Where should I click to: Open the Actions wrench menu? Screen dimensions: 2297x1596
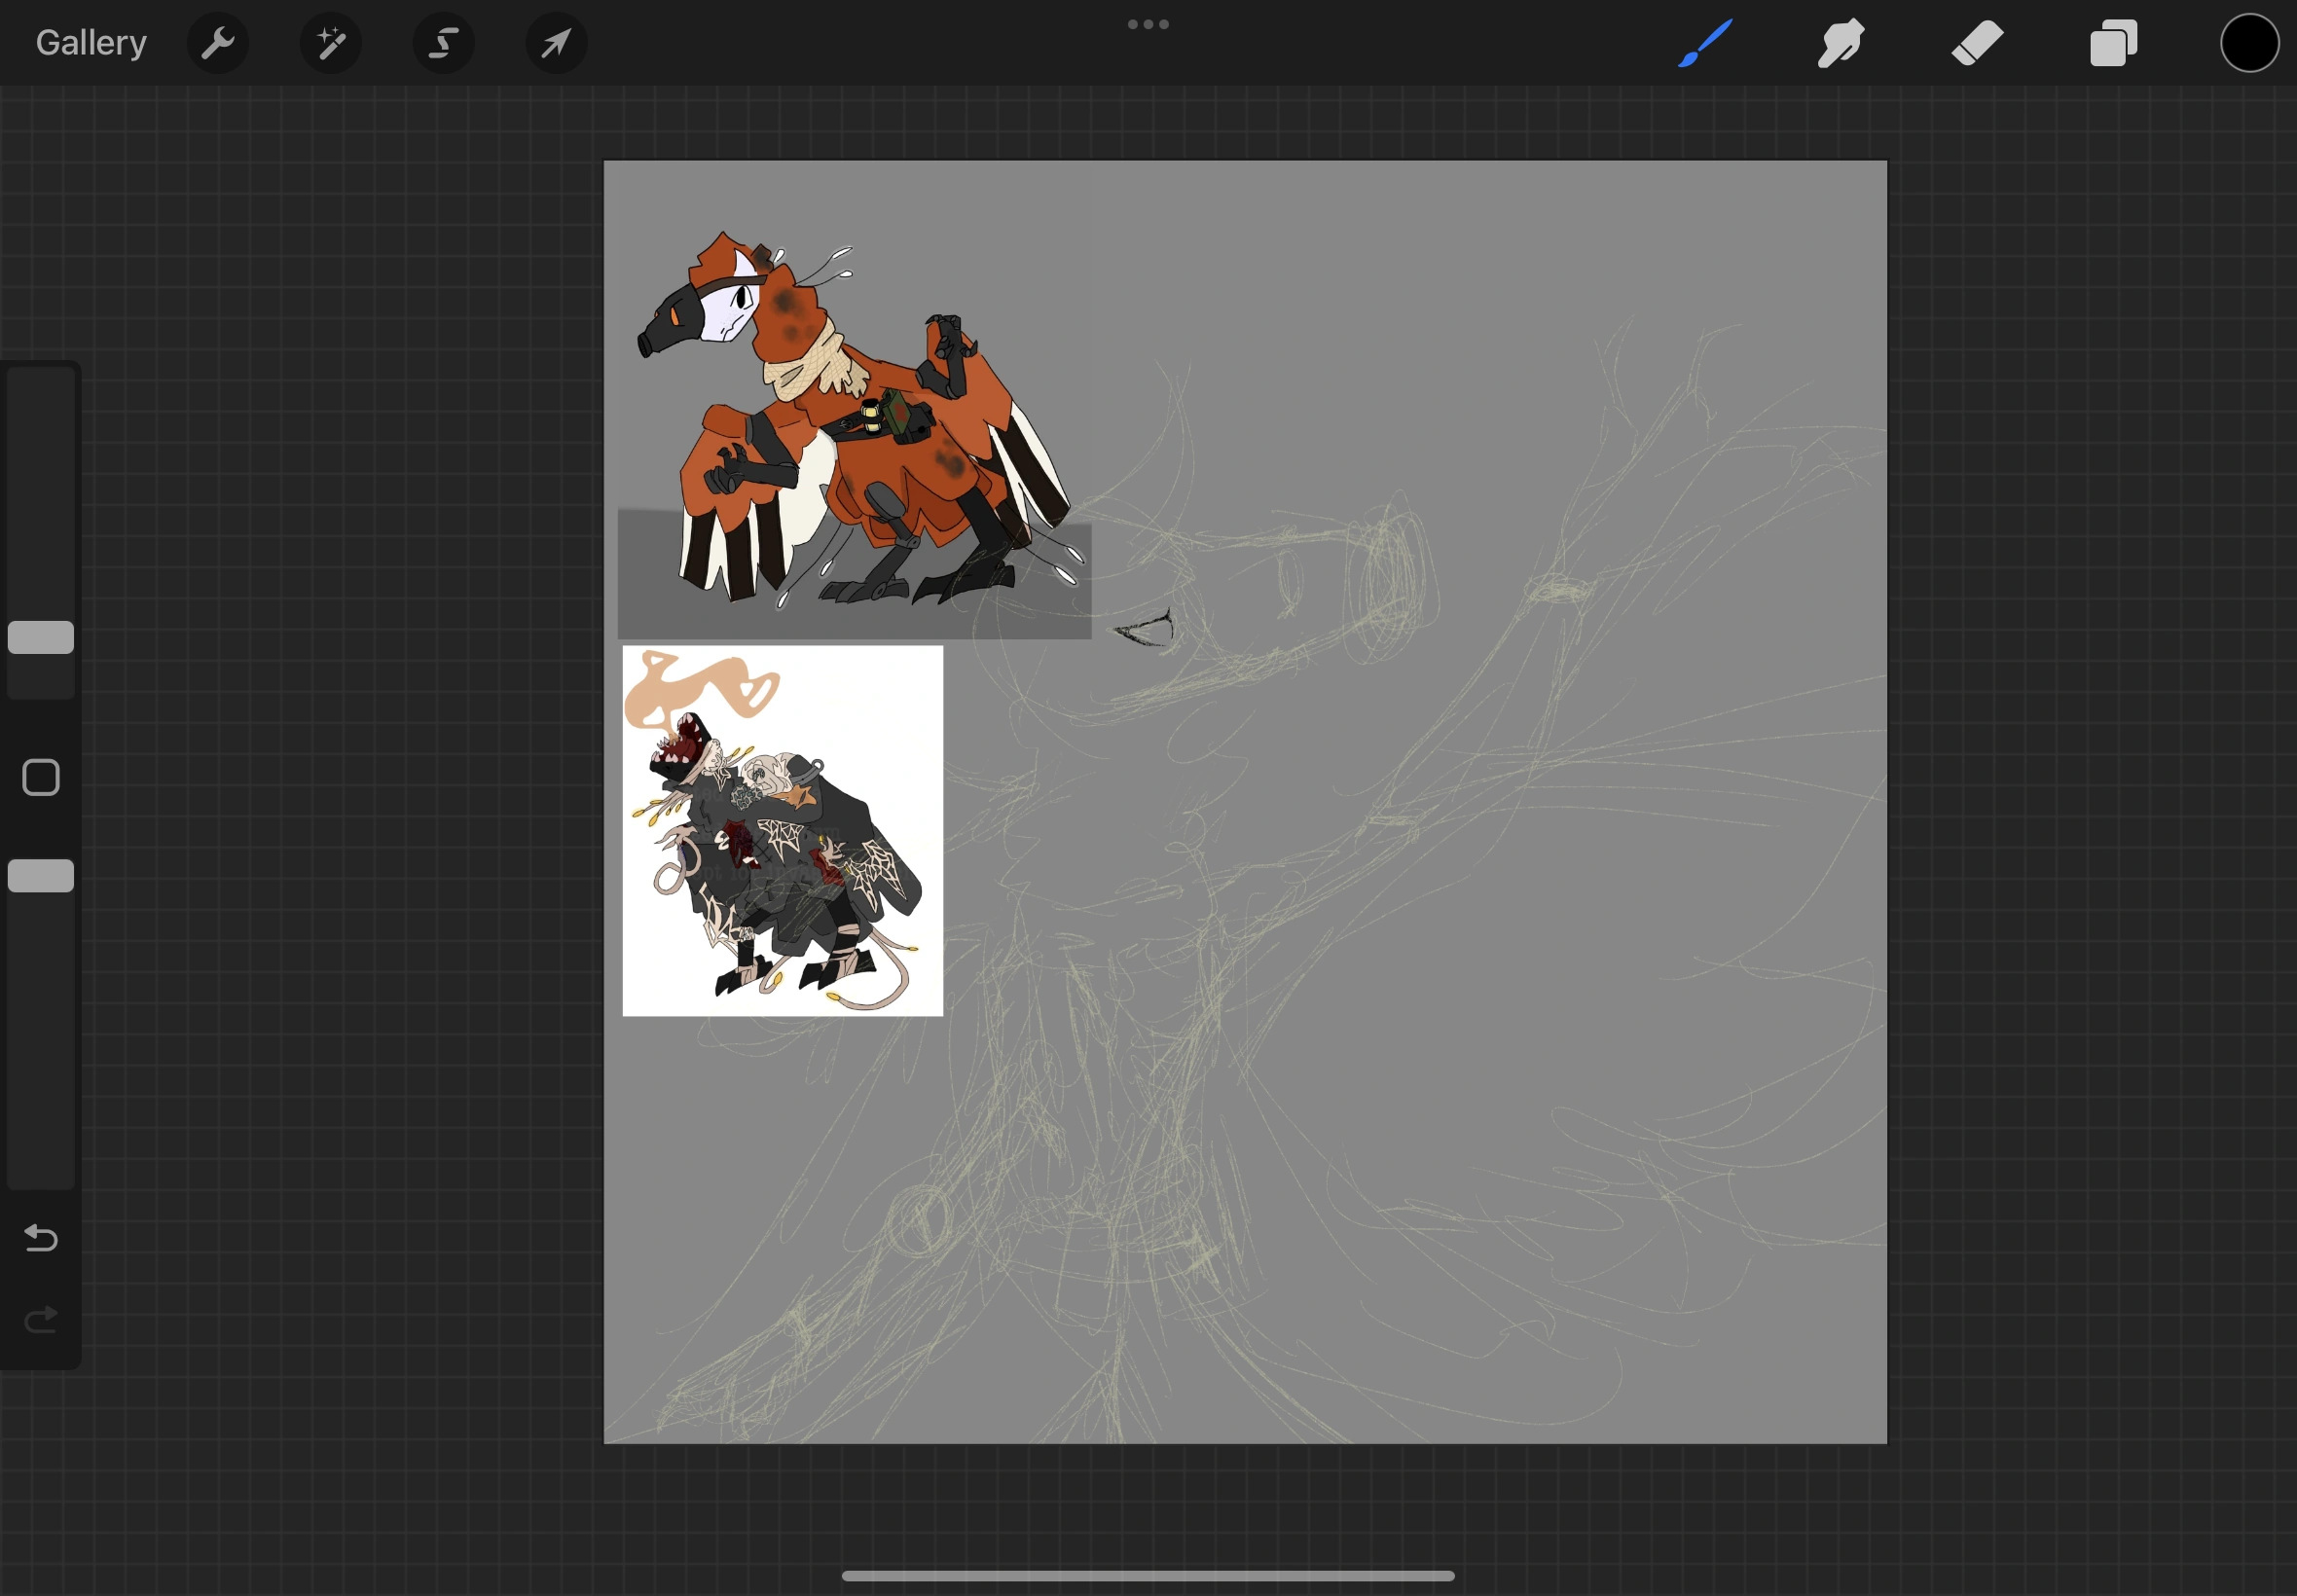click(x=218, y=42)
